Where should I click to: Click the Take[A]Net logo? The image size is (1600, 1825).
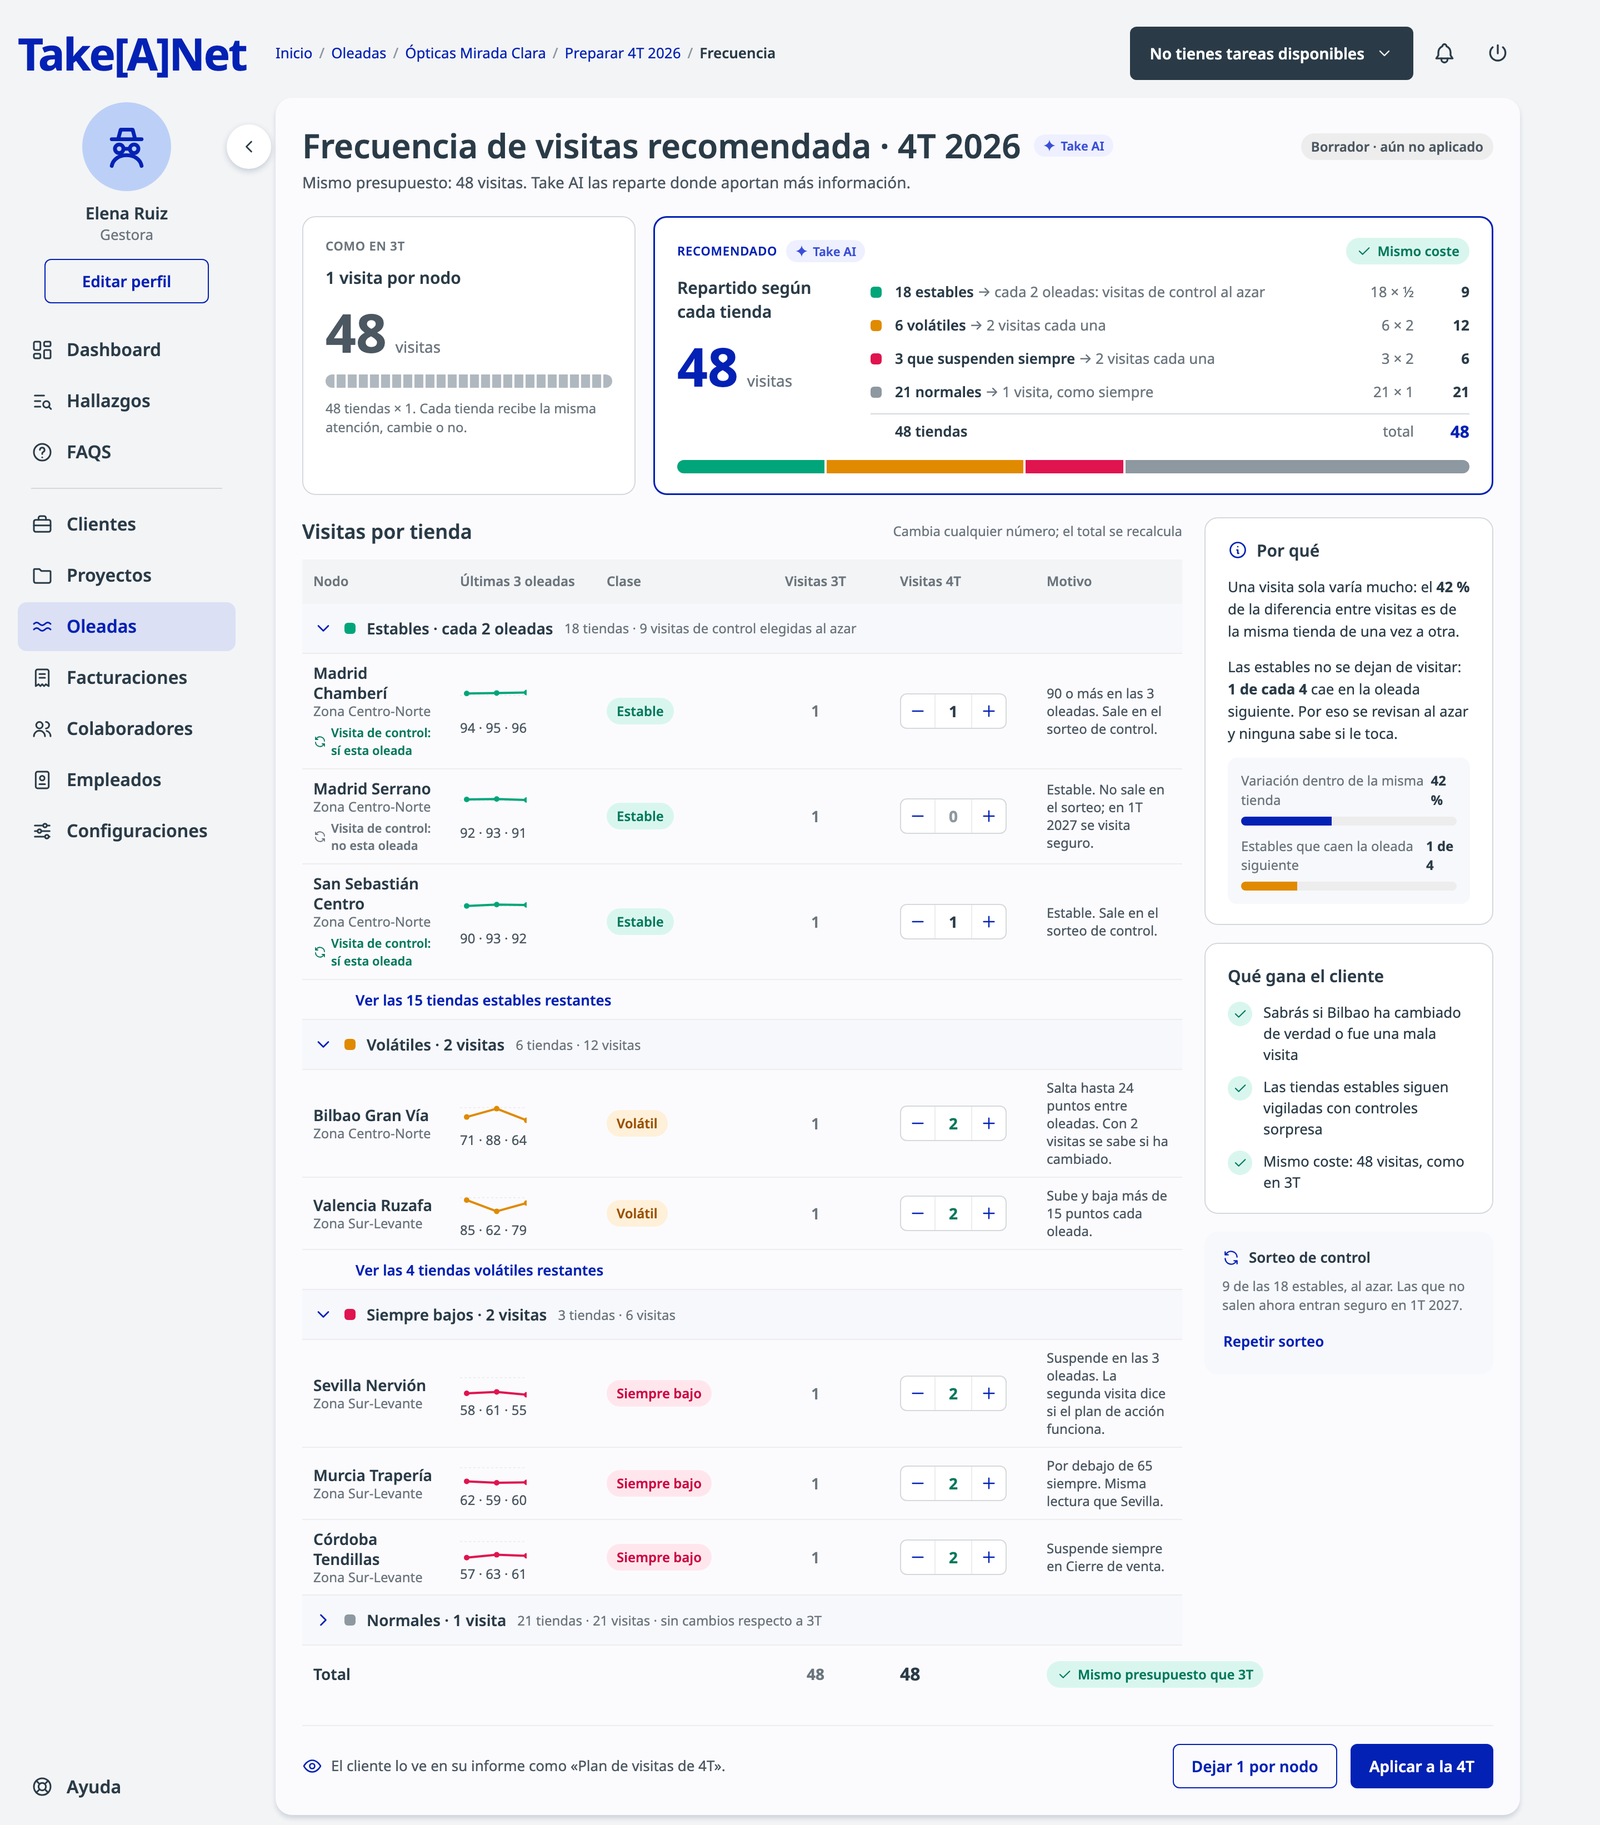point(132,55)
